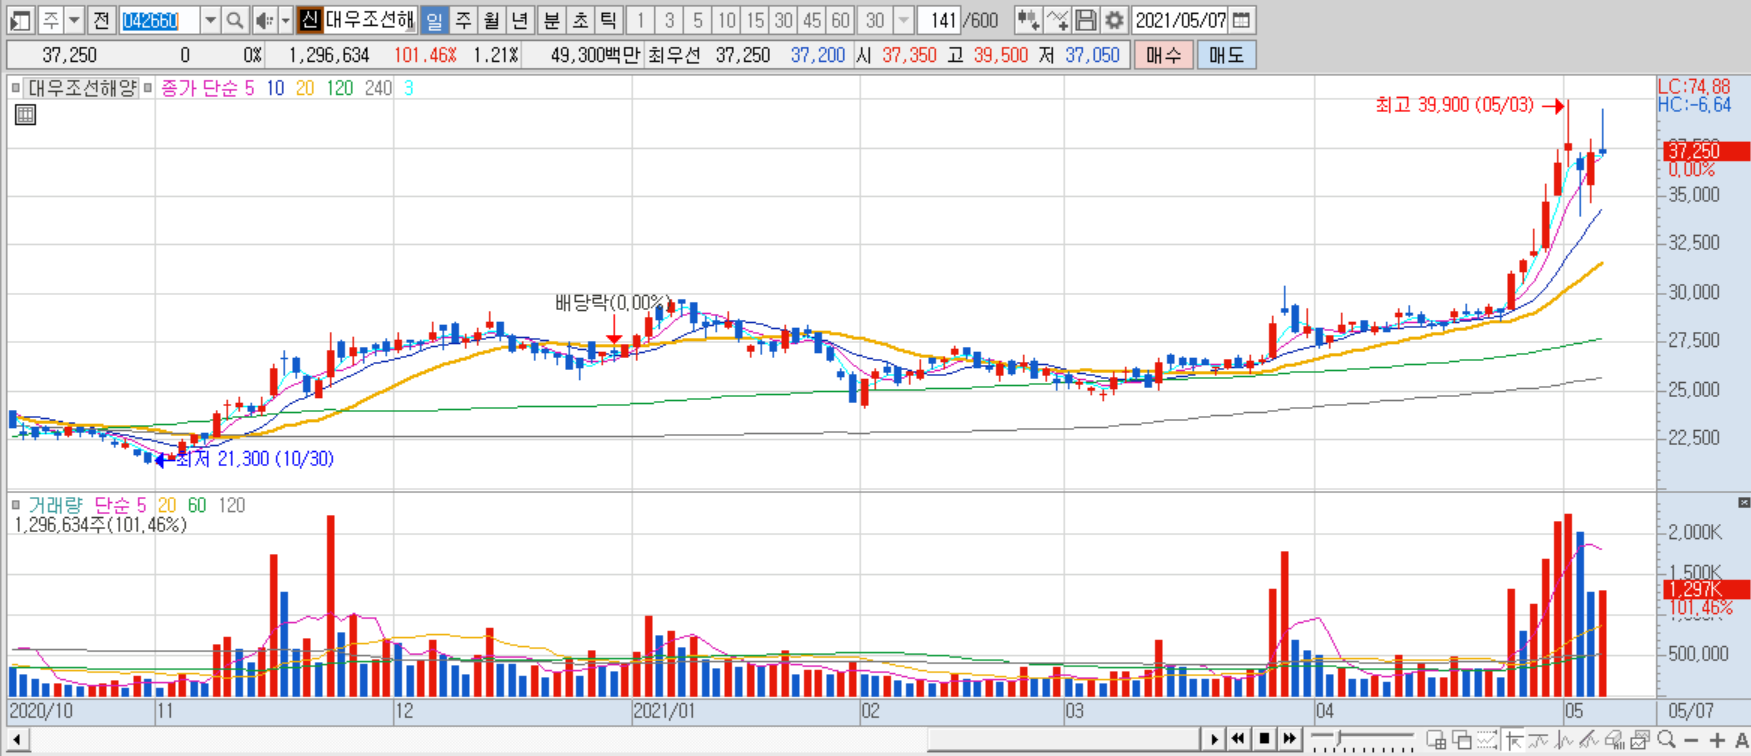
Task: Click first overlapping-window layout icon
Action: [x=1436, y=740]
